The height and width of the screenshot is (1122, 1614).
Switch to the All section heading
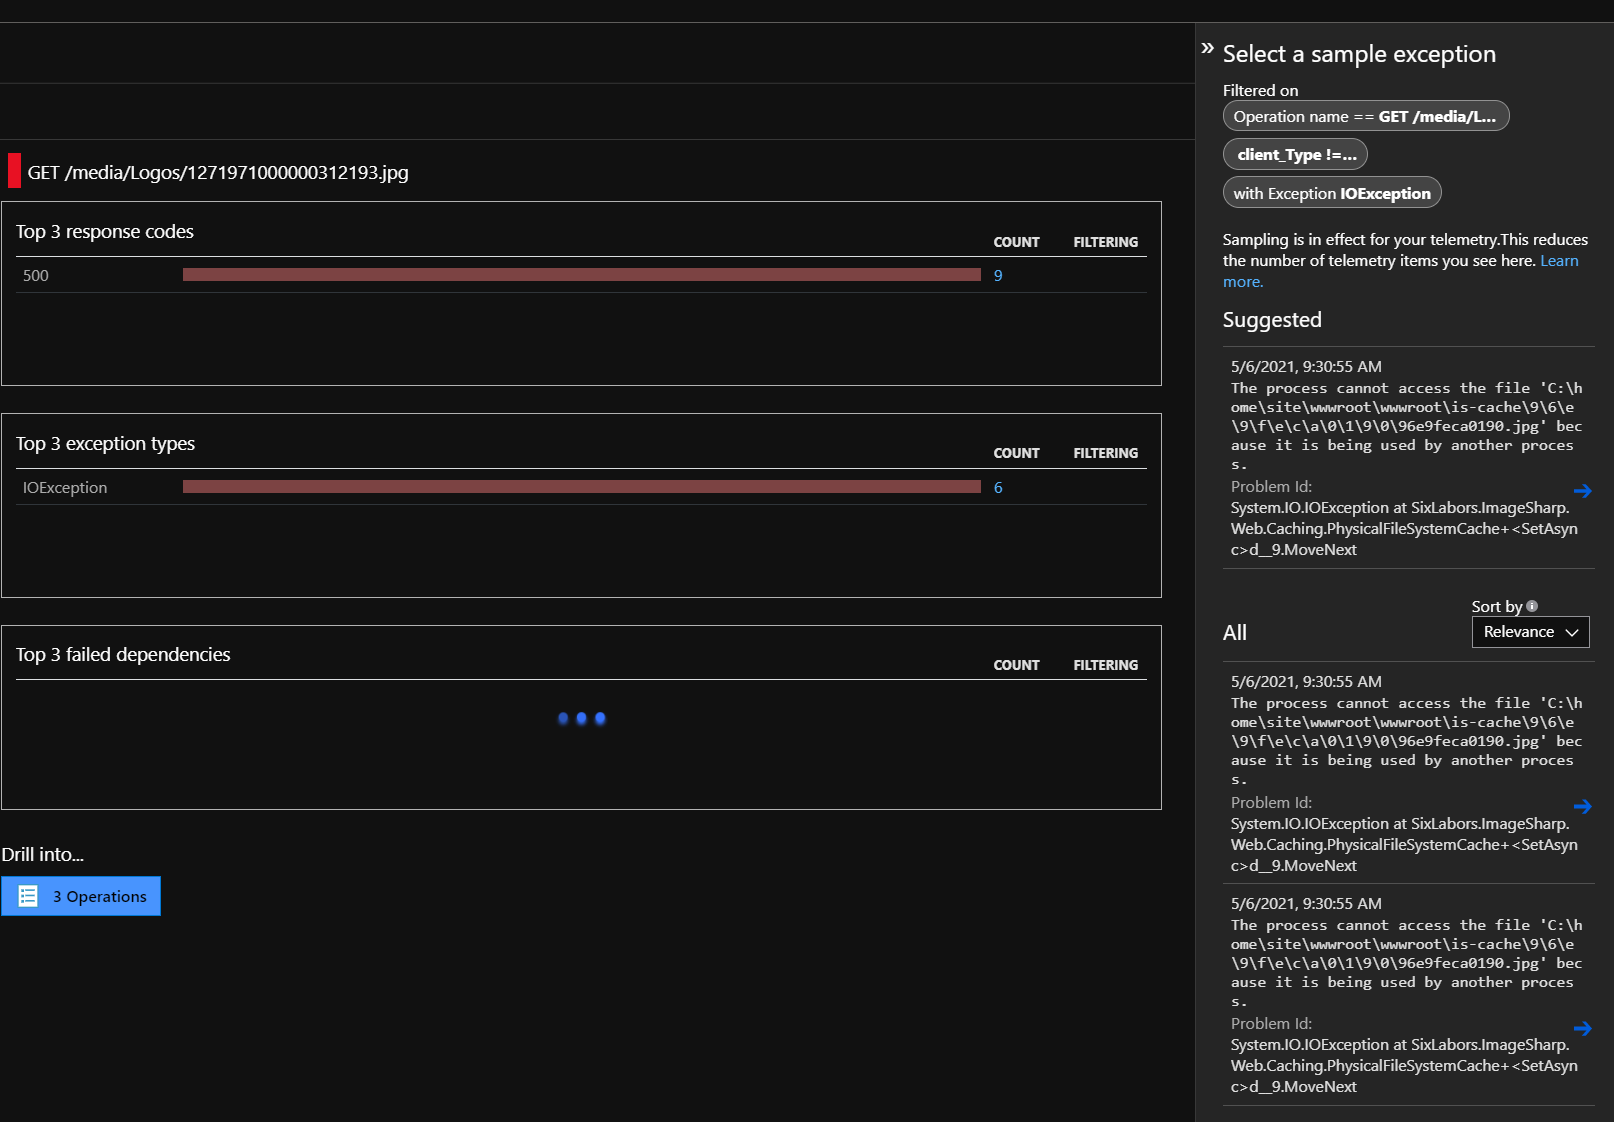coord(1235,632)
